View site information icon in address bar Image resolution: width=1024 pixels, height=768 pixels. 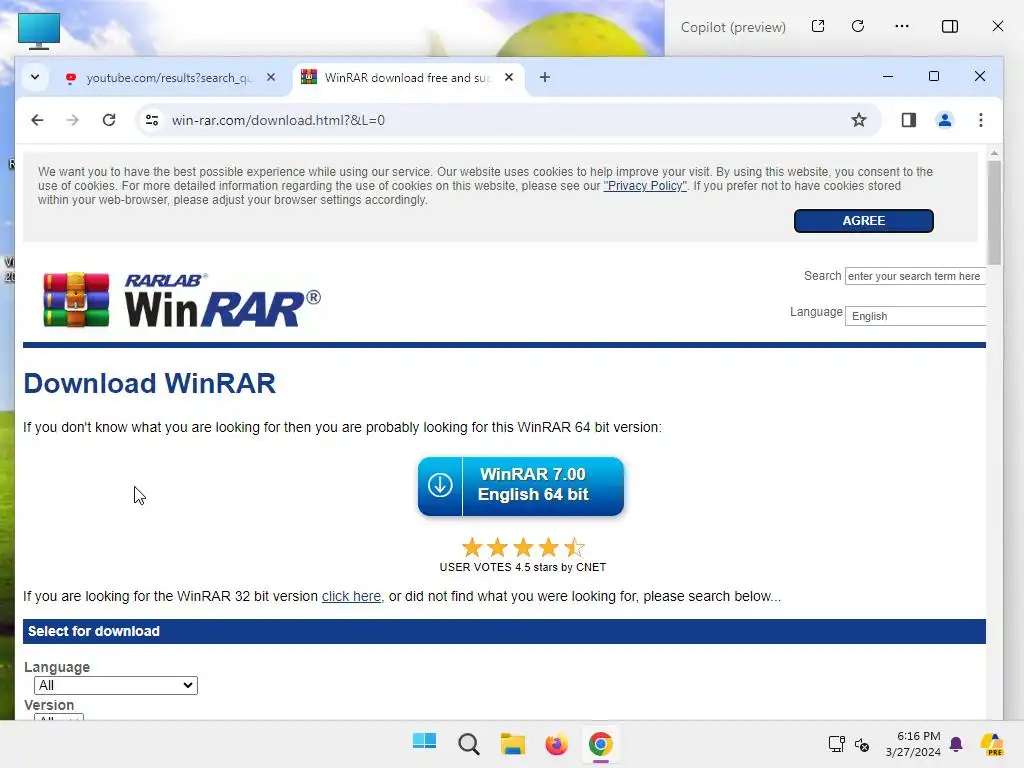click(x=152, y=120)
